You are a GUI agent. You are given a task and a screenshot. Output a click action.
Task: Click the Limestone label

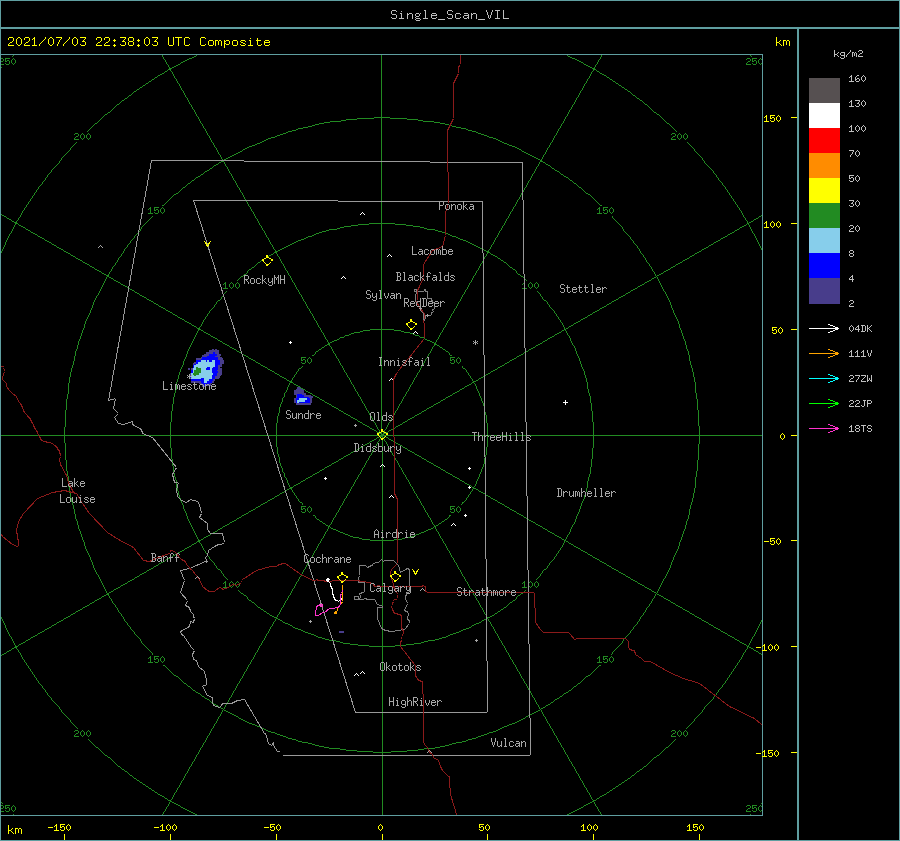point(189,386)
